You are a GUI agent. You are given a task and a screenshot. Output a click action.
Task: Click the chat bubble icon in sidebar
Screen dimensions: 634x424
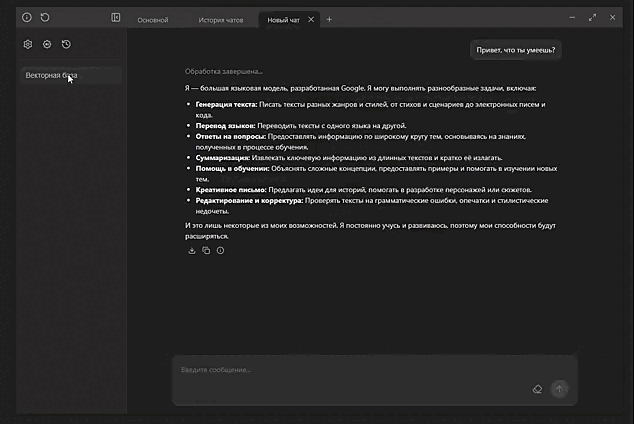(x=47, y=44)
